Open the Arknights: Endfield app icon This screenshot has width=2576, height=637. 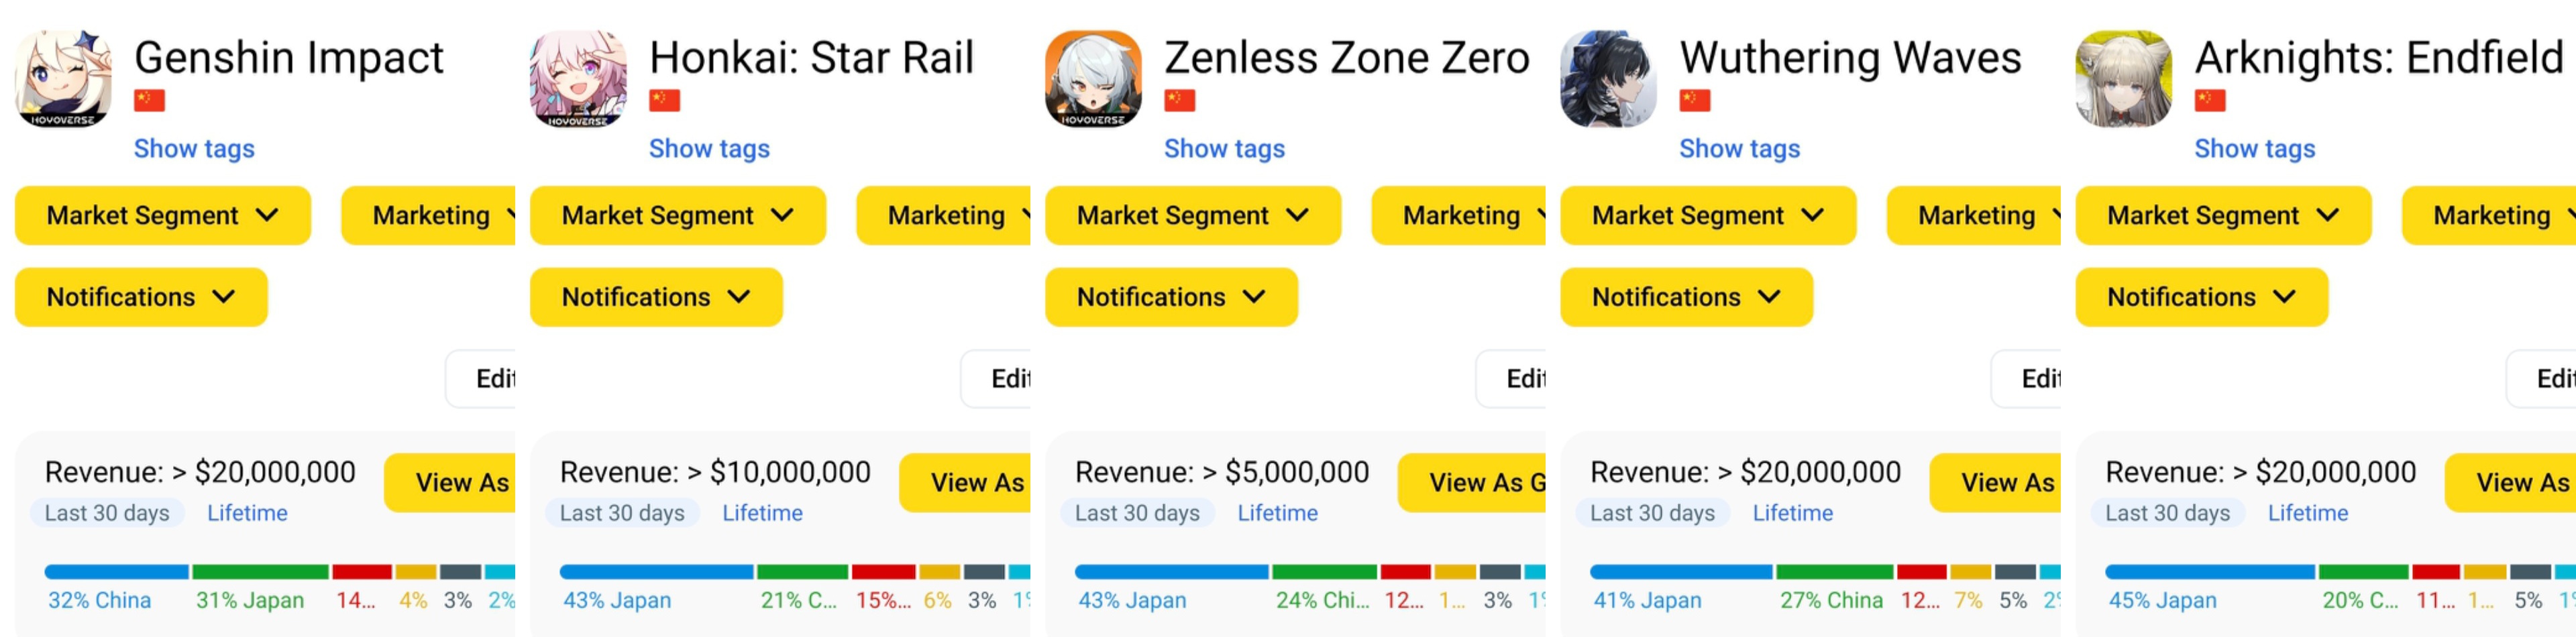click(2123, 79)
